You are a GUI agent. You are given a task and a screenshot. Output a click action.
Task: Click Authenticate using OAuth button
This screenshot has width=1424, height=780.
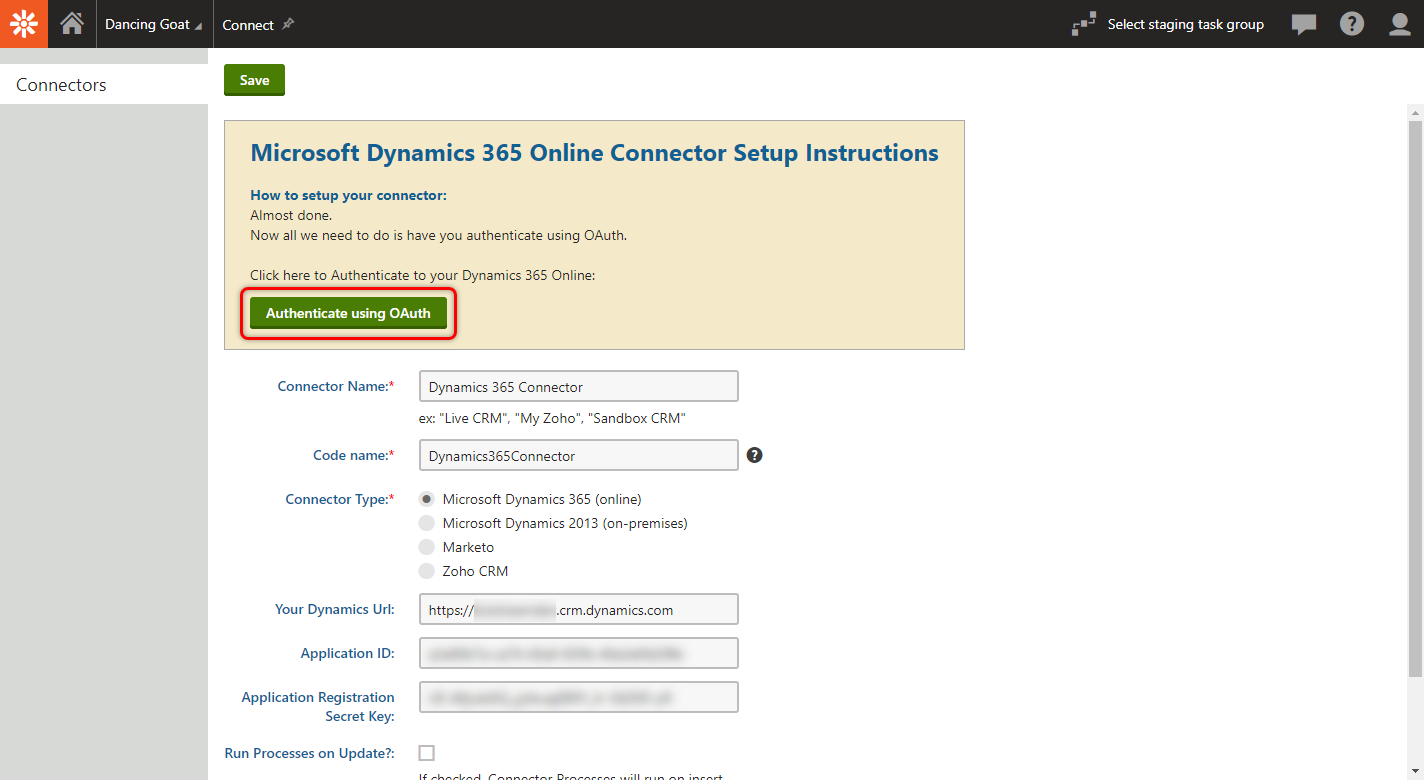pos(348,313)
